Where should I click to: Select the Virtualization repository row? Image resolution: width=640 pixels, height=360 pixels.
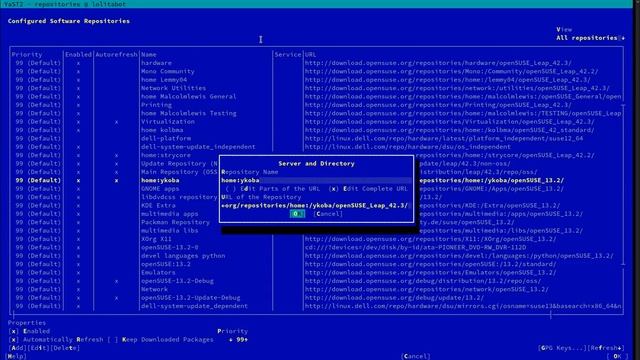316,121
